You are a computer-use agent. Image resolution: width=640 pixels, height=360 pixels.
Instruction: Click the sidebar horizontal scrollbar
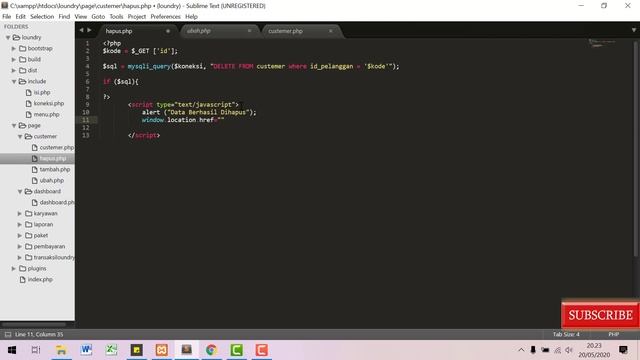(34, 325)
